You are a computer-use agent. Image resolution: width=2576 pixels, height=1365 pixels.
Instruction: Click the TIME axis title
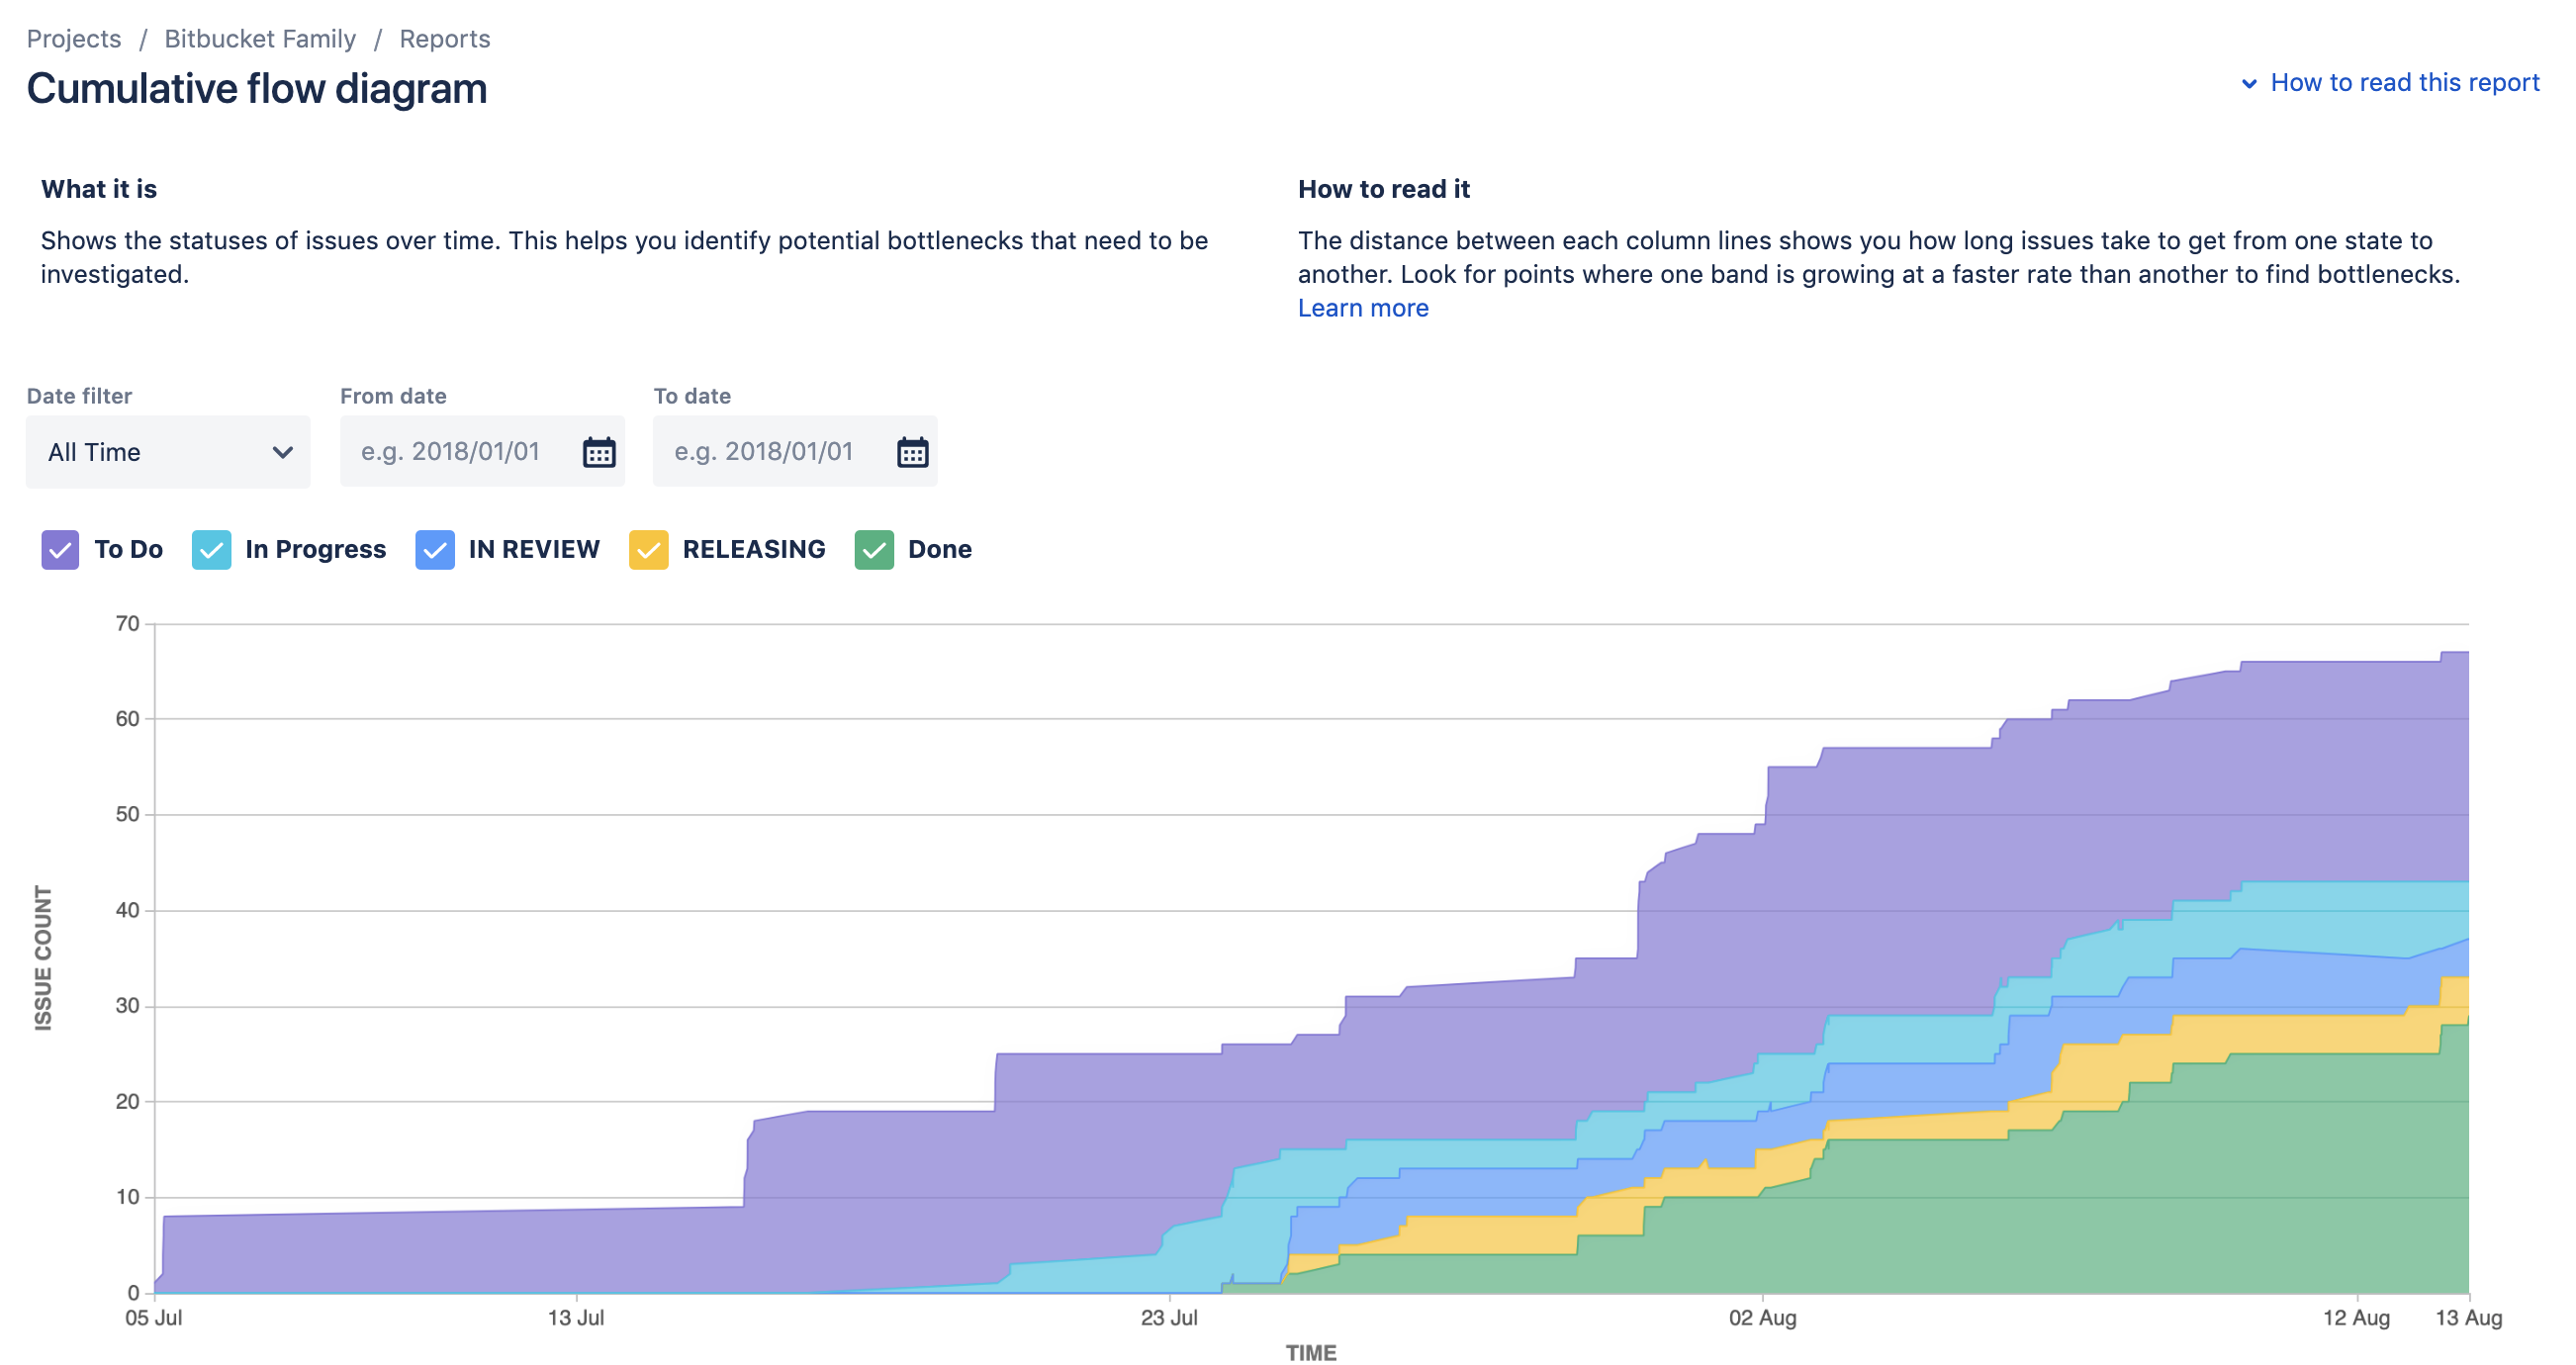tap(1311, 1353)
